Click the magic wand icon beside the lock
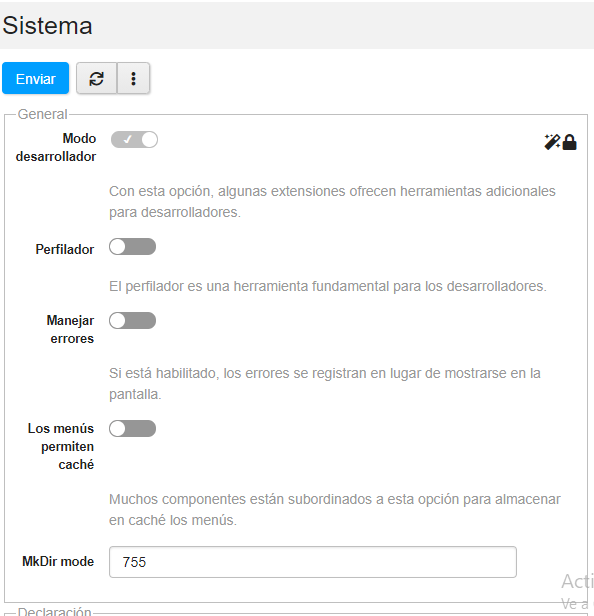594x616 pixels. (x=552, y=142)
